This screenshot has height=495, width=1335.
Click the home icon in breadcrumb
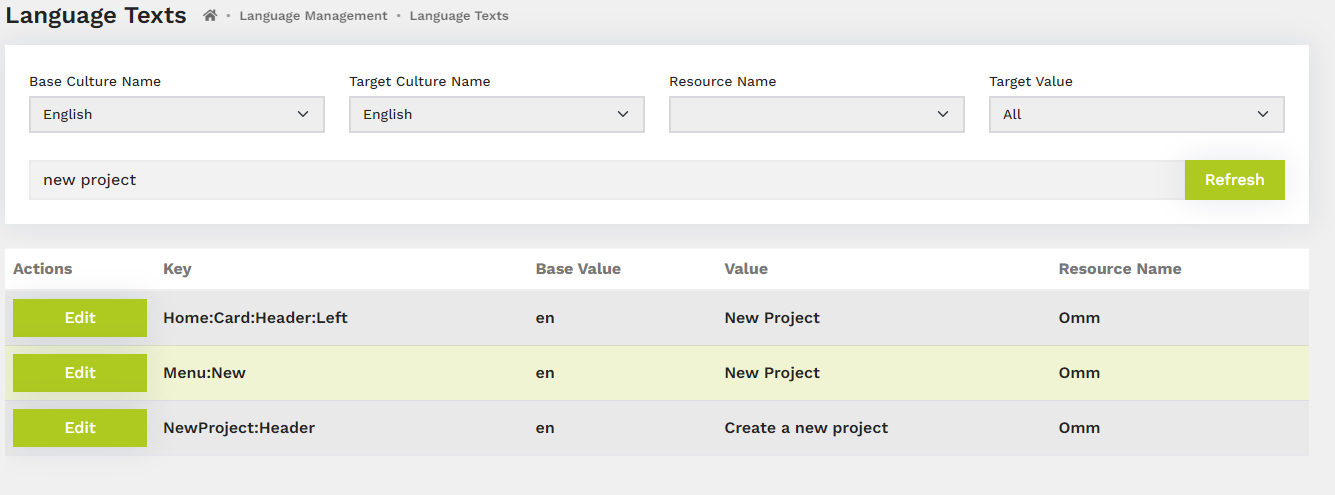pos(210,16)
